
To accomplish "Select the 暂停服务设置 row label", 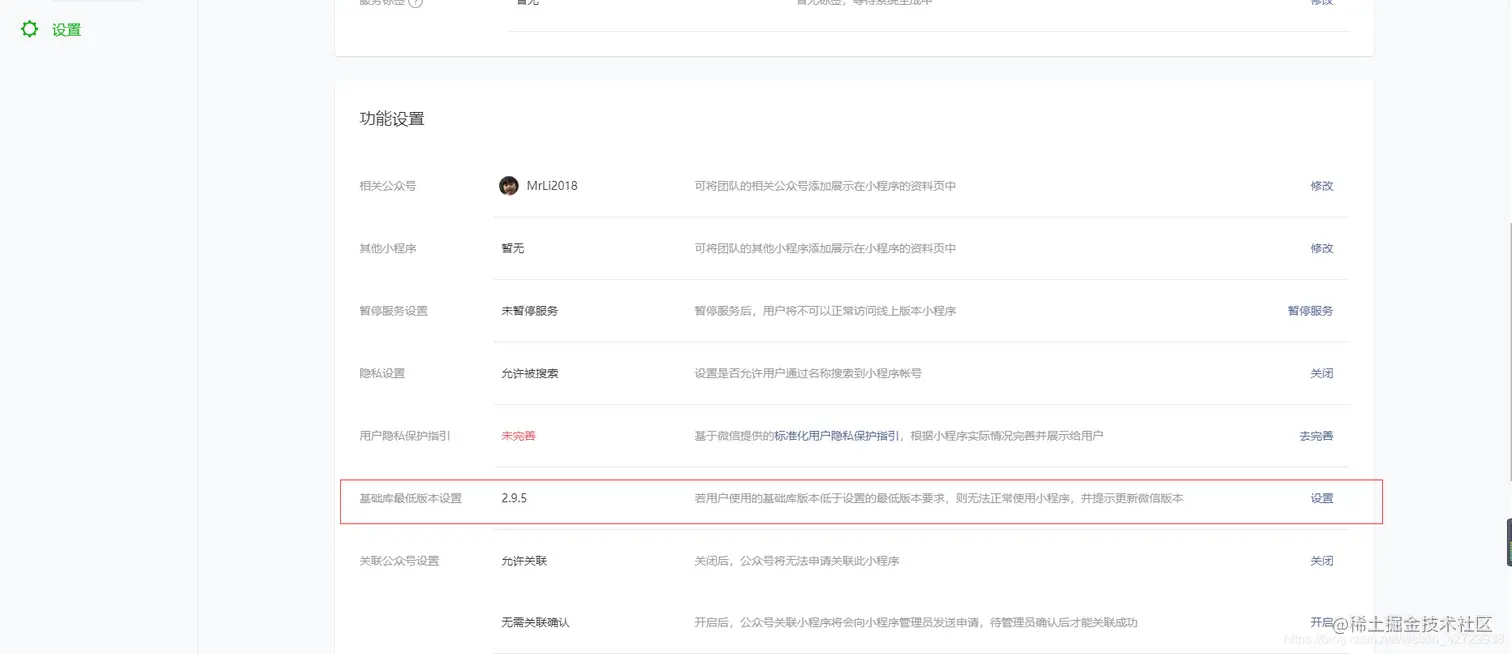I will click(x=393, y=311).
